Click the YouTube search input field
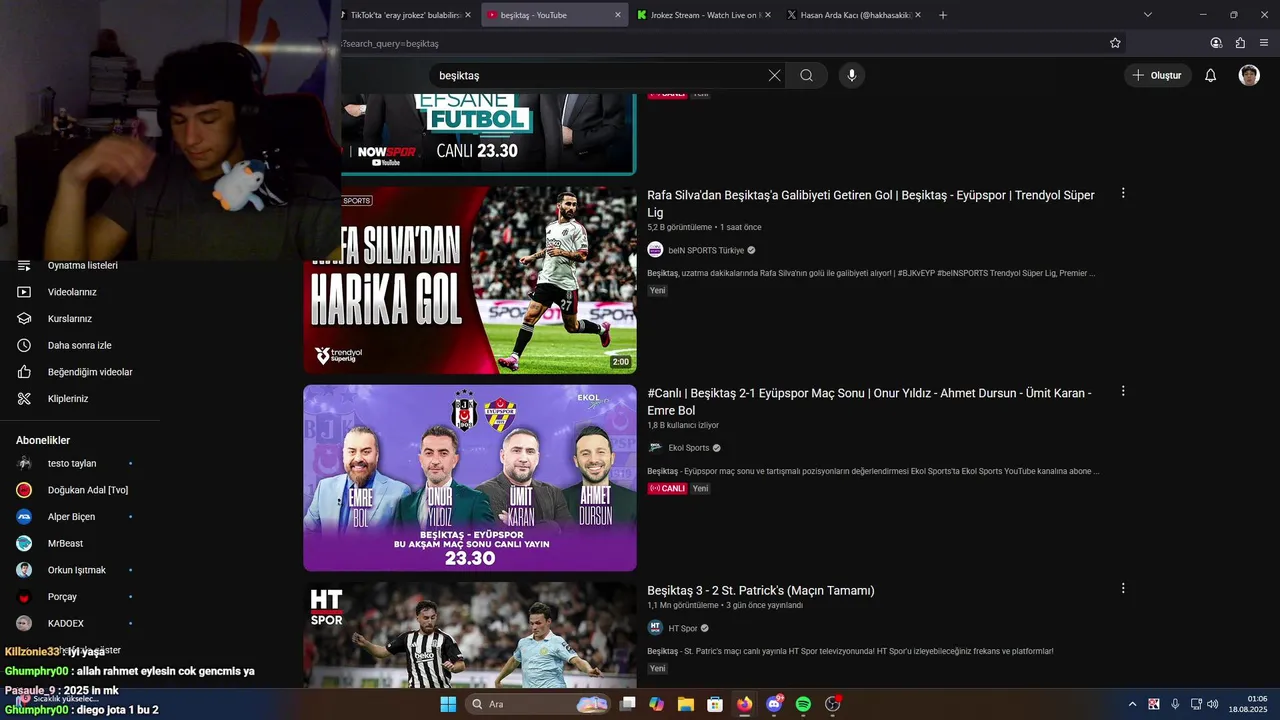The image size is (1280, 720). [x=598, y=75]
